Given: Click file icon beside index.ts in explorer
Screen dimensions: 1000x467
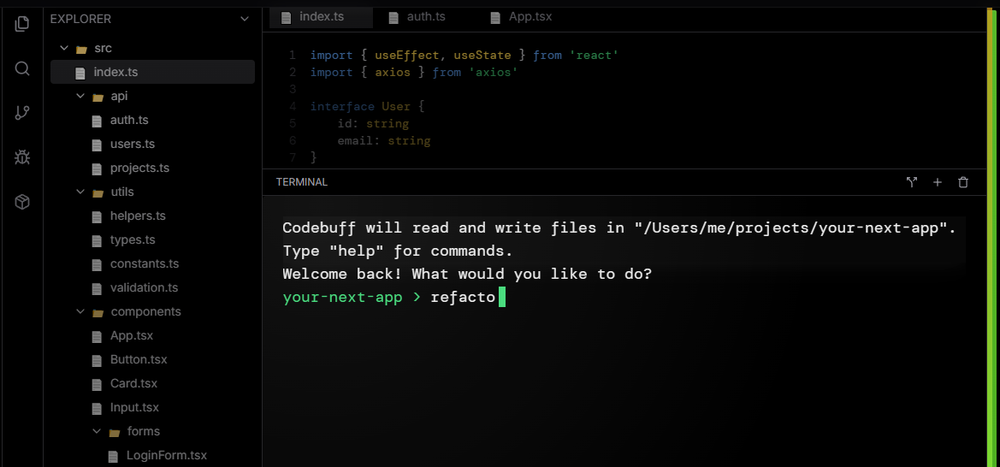Looking at the screenshot, I should [x=80, y=73].
